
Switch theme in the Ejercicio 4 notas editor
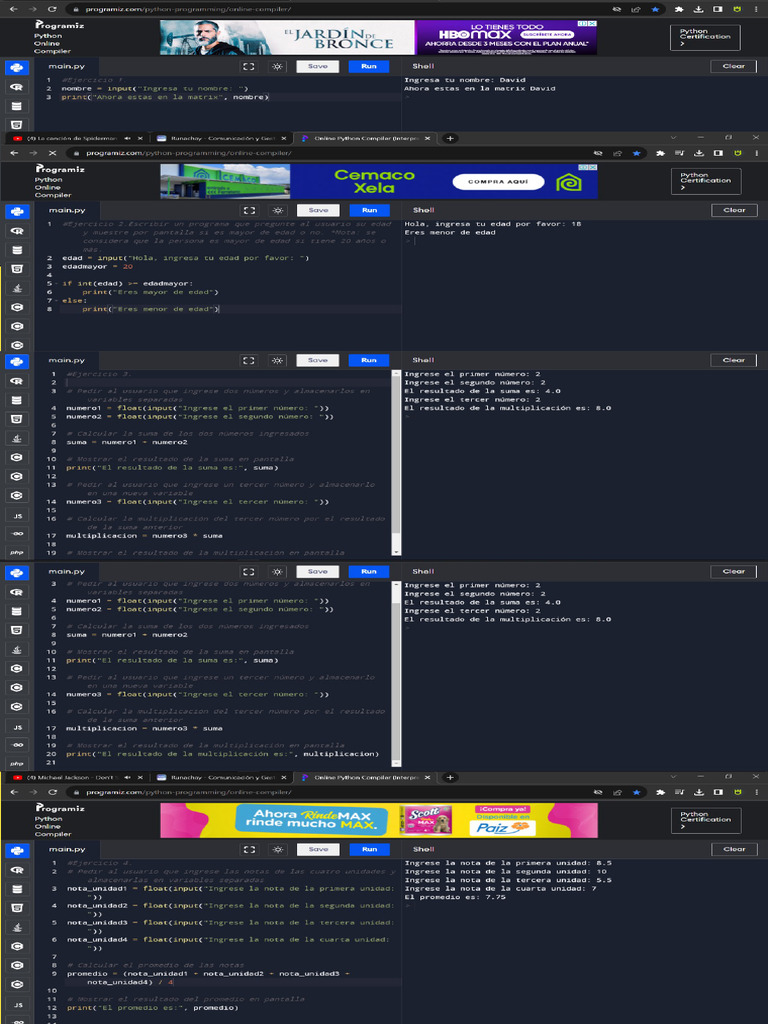pos(277,849)
